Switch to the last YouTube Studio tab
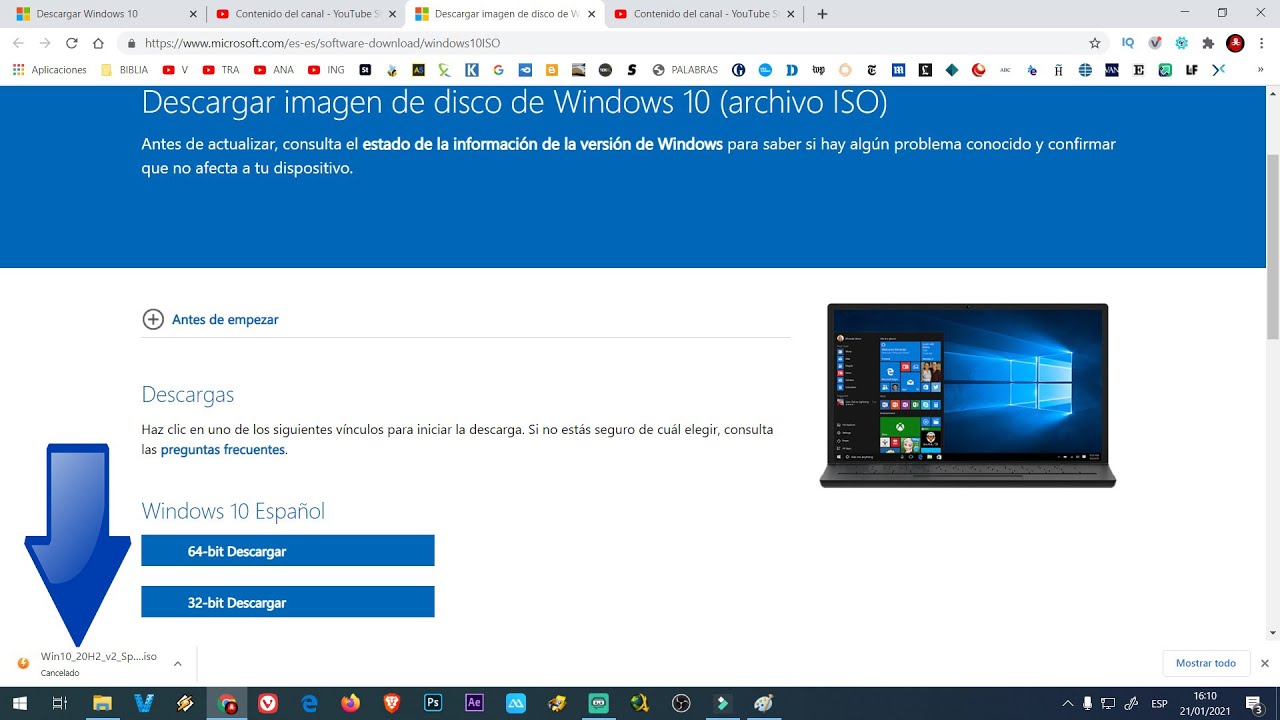This screenshot has height=720, width=1280. [x=704, y=14]
